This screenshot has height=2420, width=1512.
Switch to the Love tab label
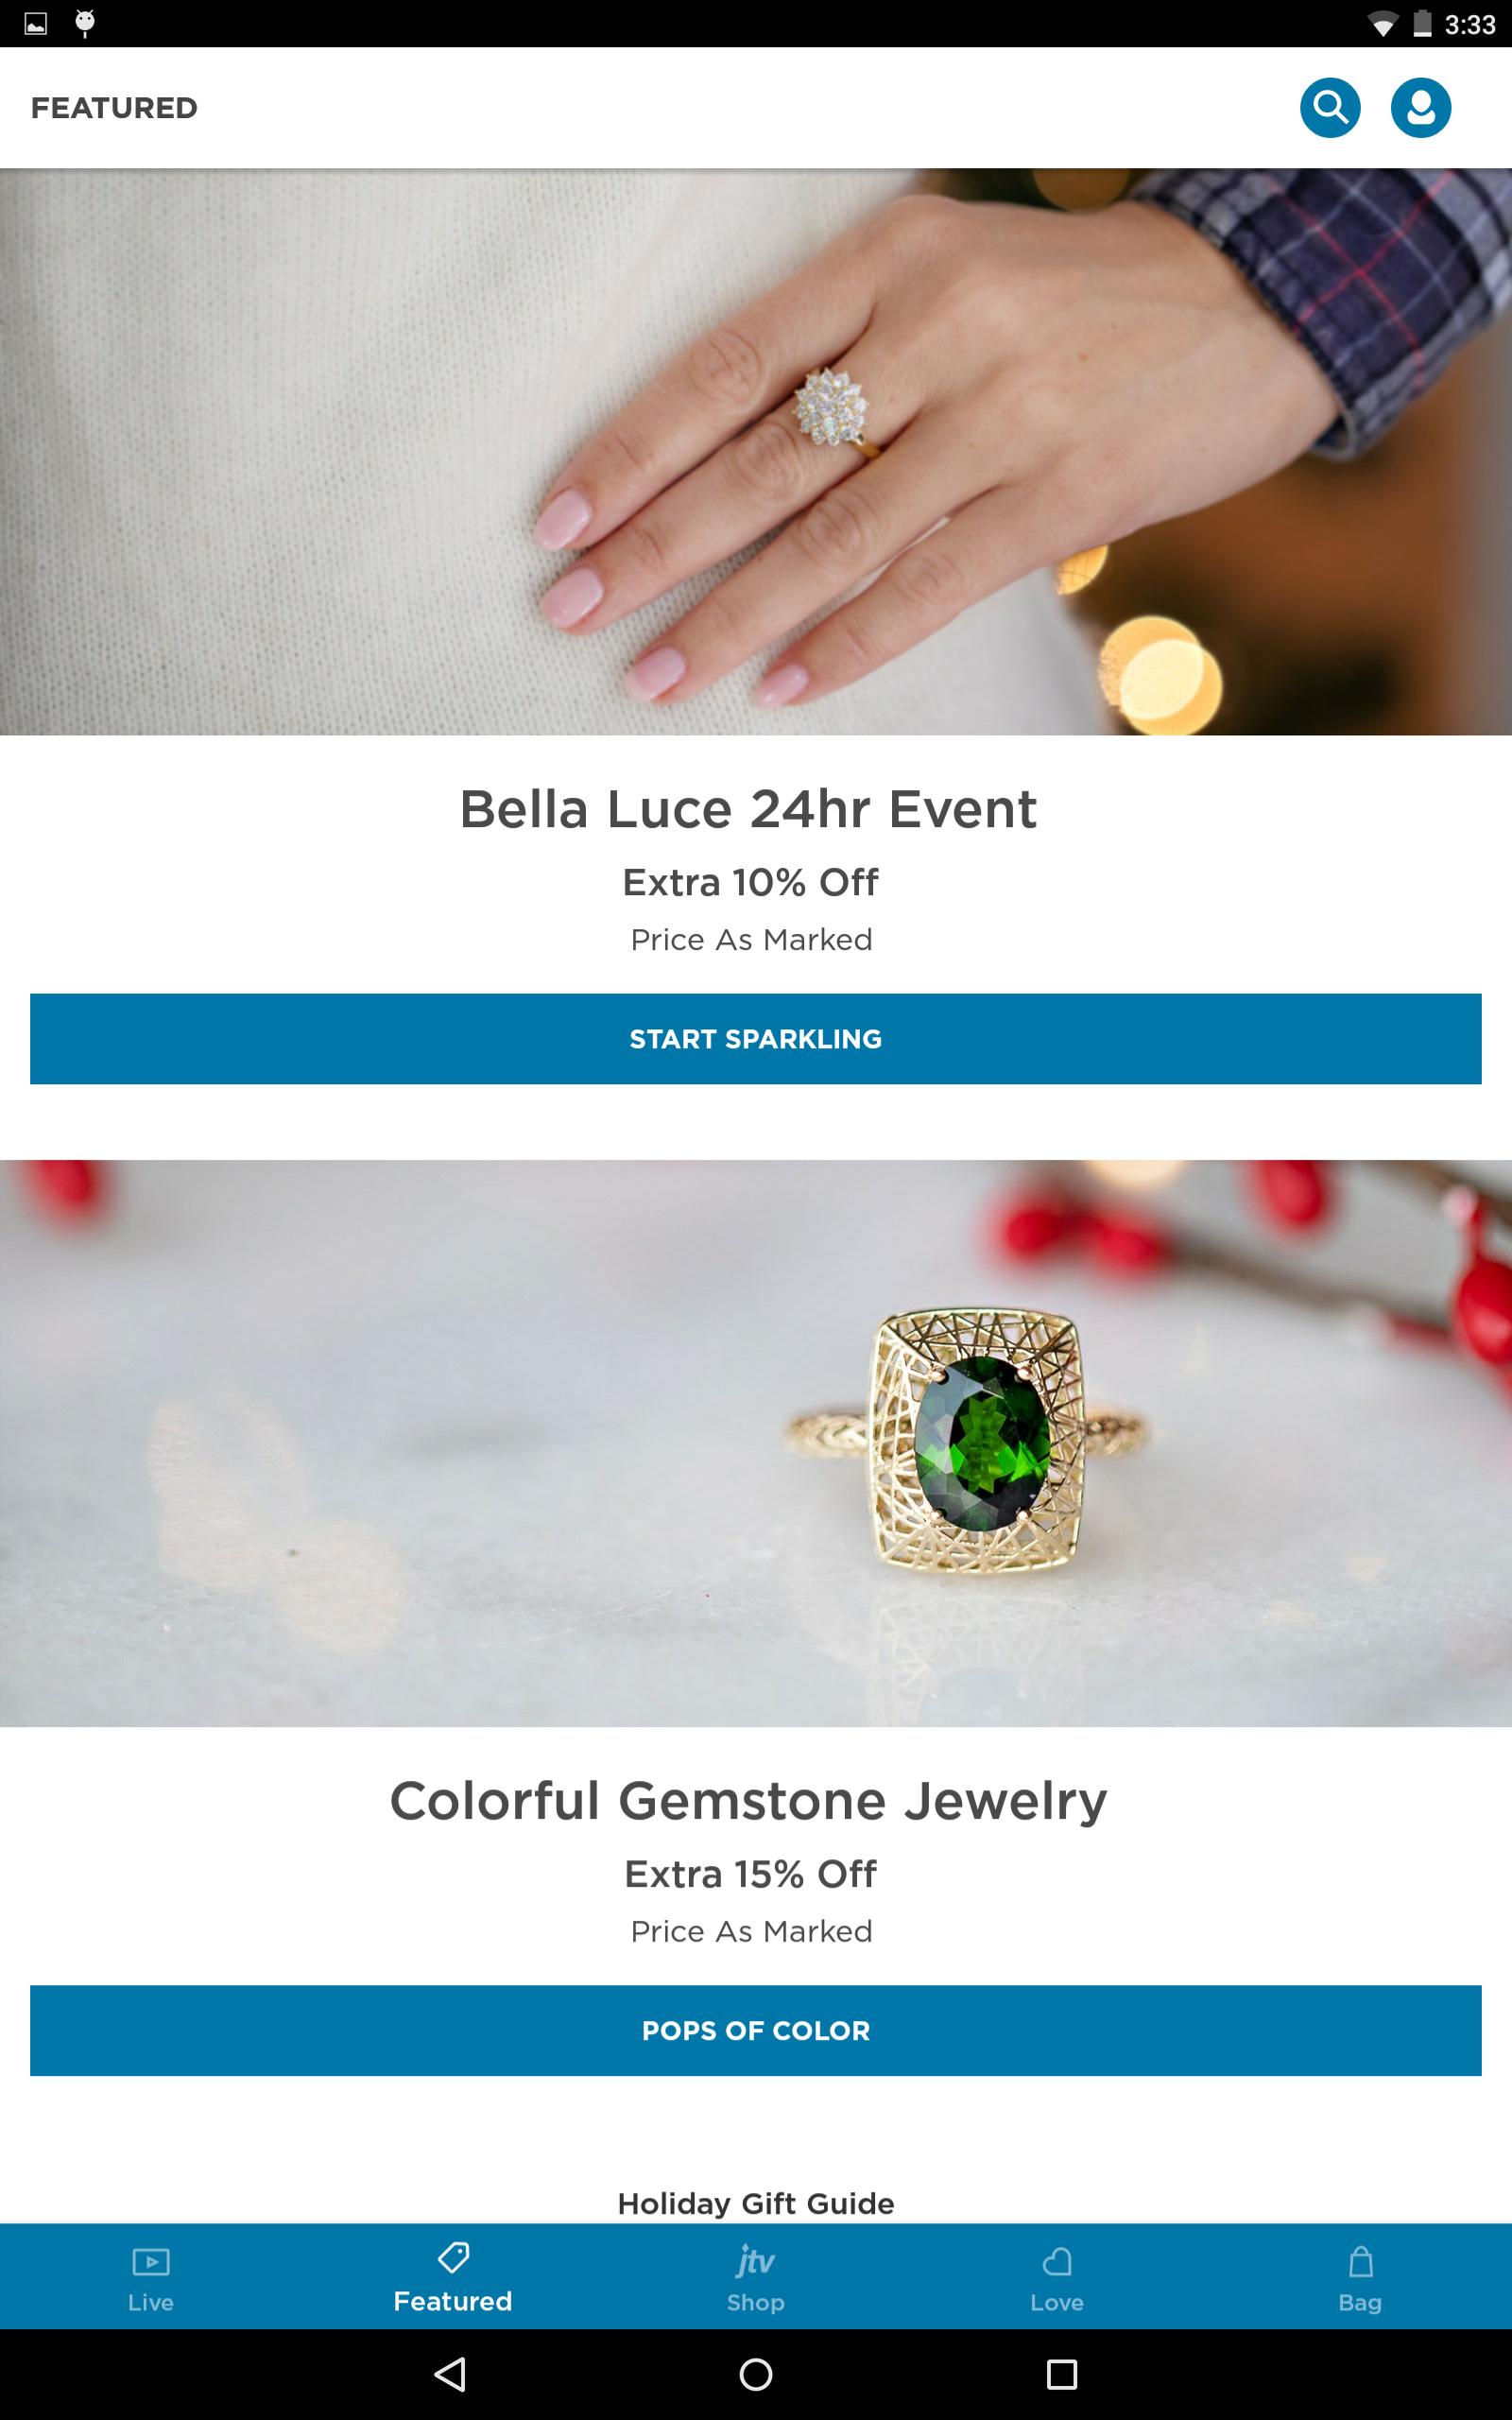[1057, 2302]
